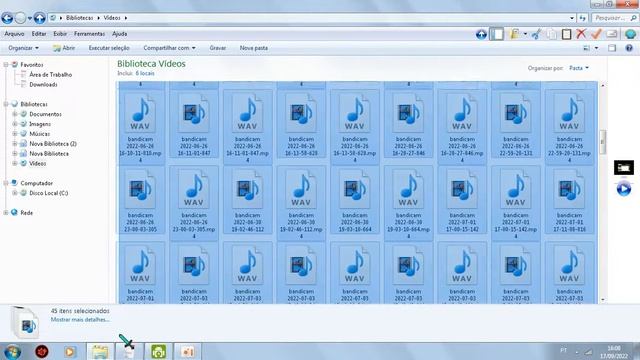Click the yellow padlock folder toolbar icon
The width and height of the screenshot is (640, 360).
(515, 34)
